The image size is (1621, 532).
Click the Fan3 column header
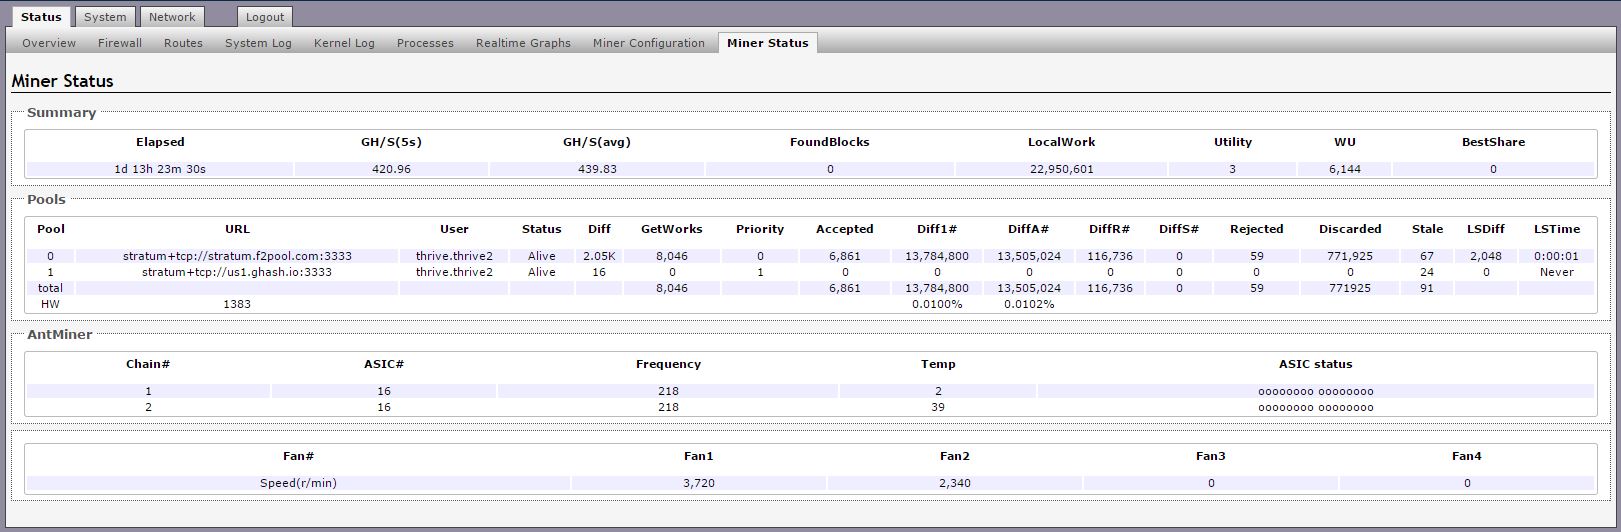pyautogui.click(x=1211, y=456)
